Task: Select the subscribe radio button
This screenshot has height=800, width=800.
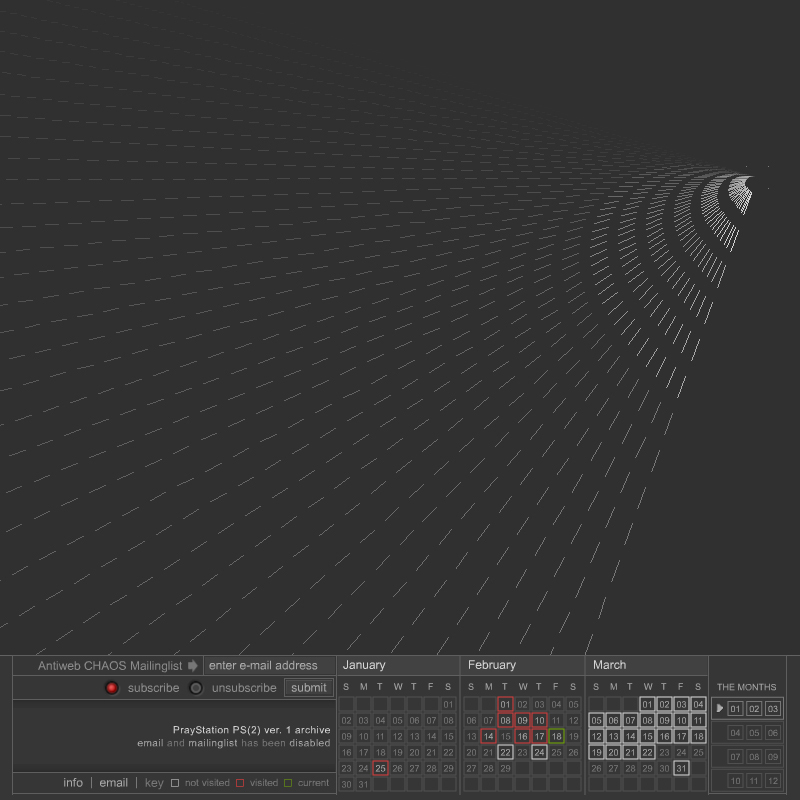Action: point(112,688)
